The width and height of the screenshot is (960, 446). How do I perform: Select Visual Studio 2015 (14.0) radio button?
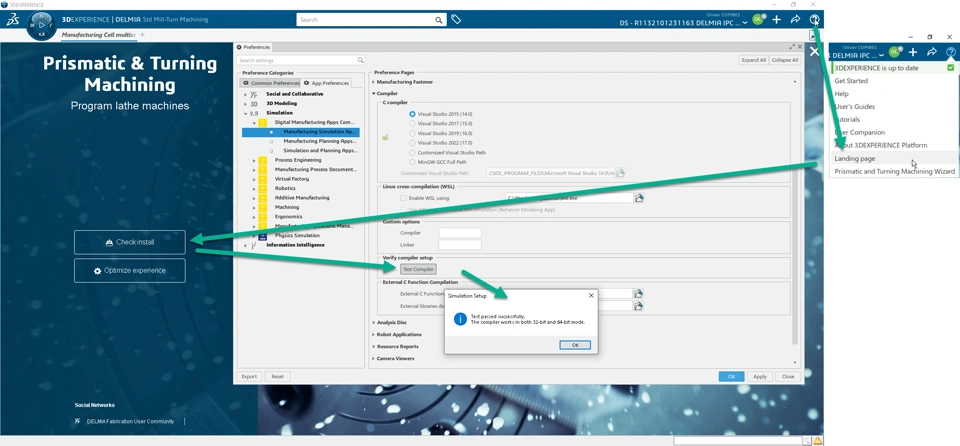coord(412,114)
